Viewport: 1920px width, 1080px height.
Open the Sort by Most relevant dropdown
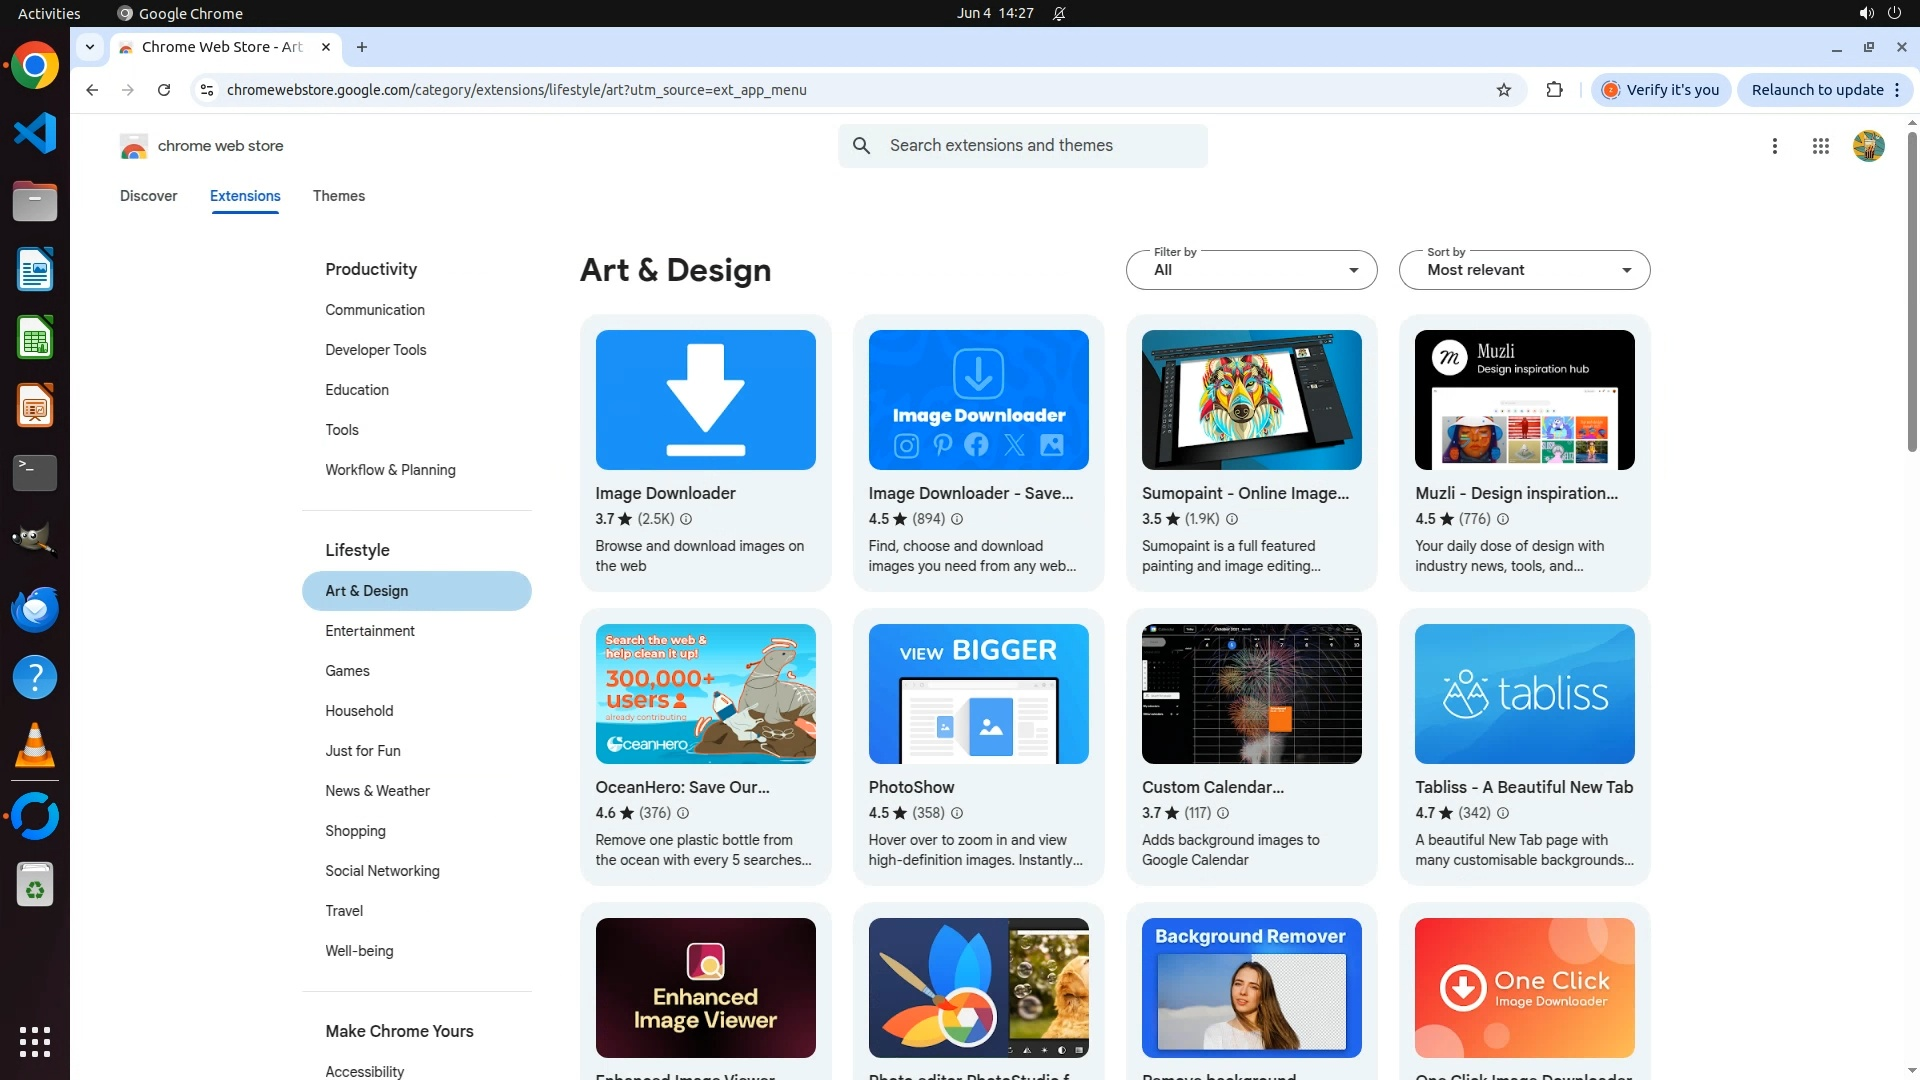coord(1524,270)
